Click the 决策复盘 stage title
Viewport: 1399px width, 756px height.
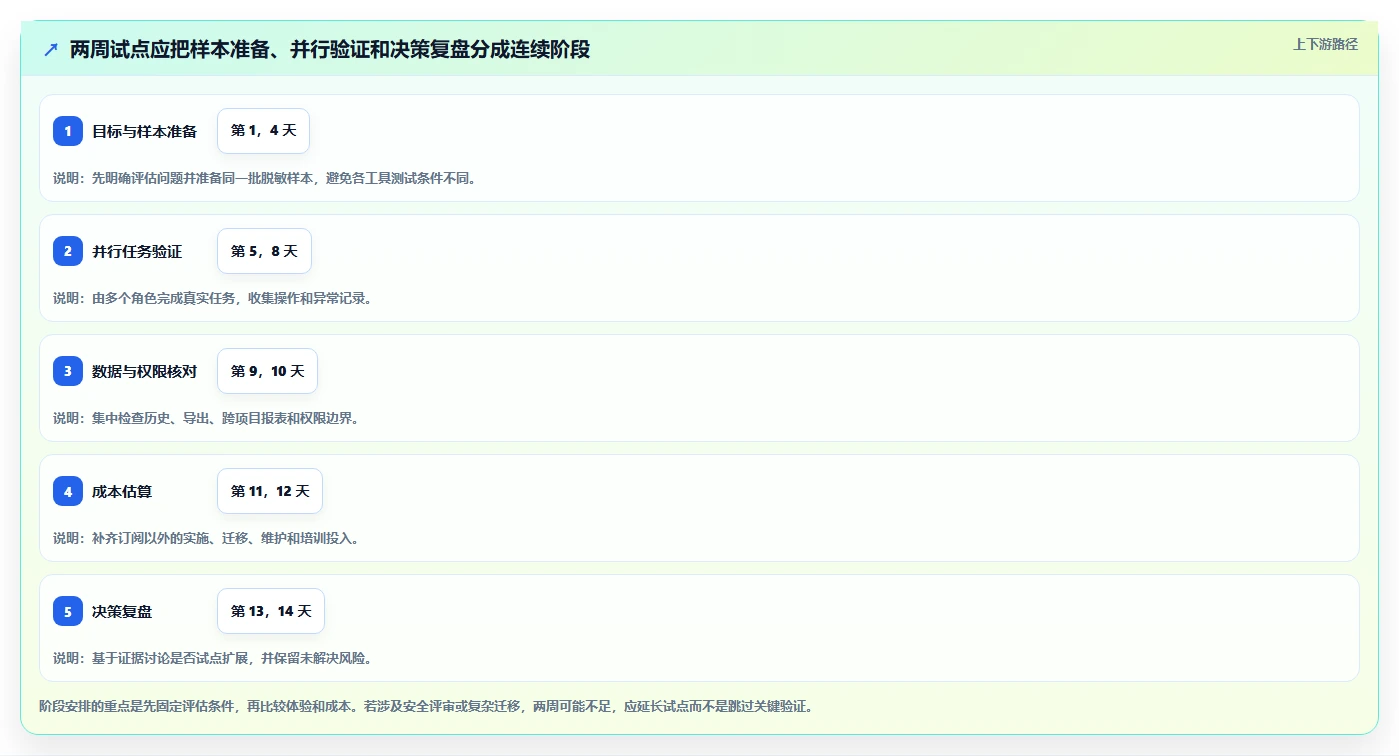(x=122, y=611)
